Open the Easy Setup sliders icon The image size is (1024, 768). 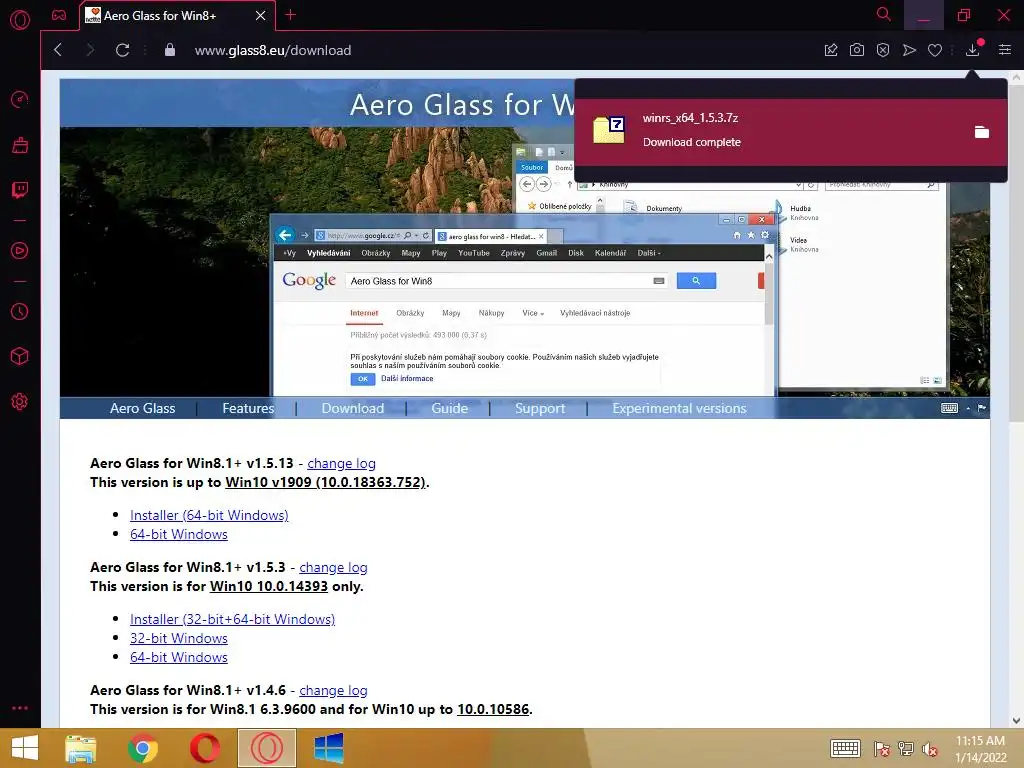(x=1005, y=50)
